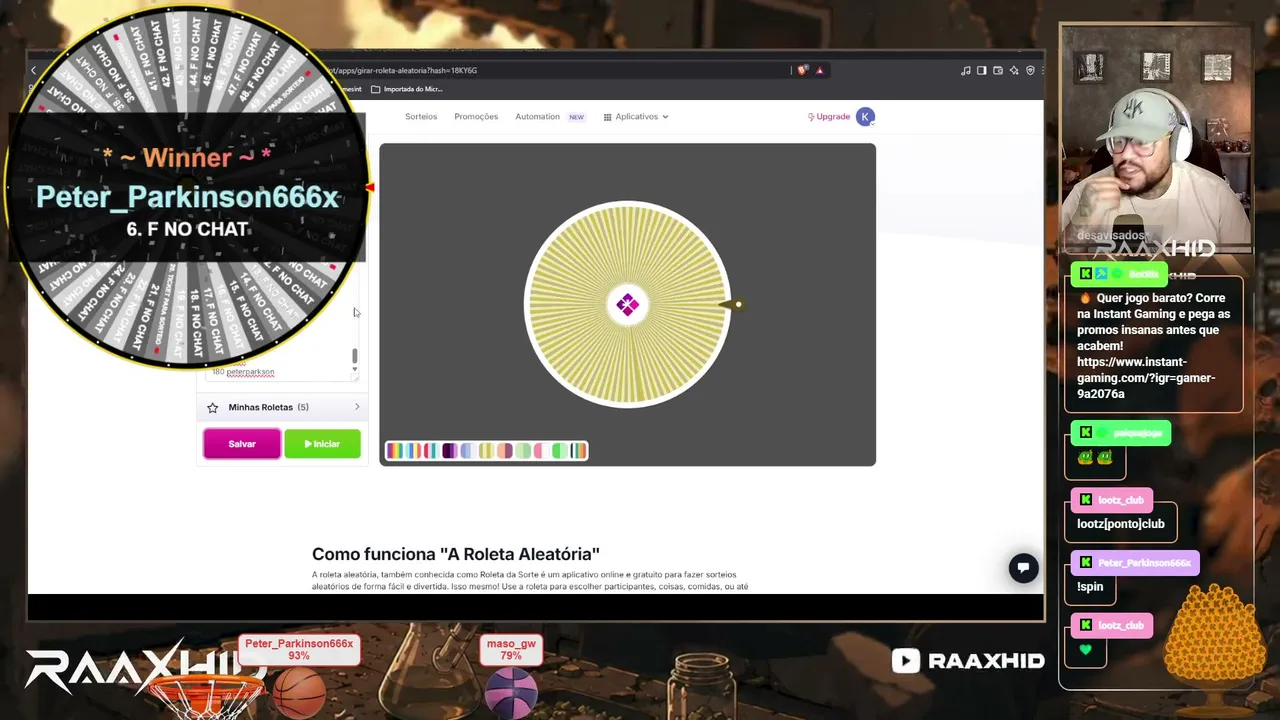Open the Brave Wallet icon
The width and height of the screenshot is (1280, 720).
tap(998, 70)
